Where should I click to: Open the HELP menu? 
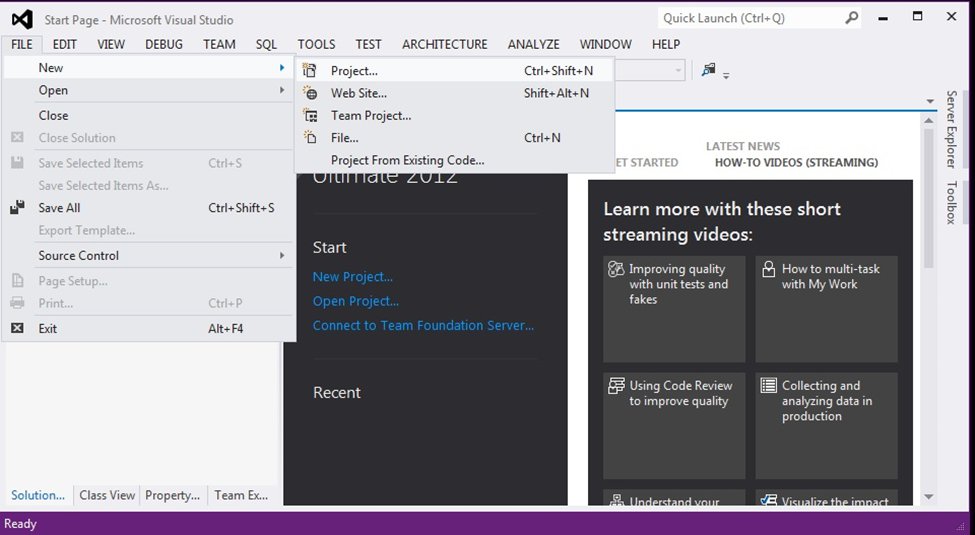click(x=666, y=44)
